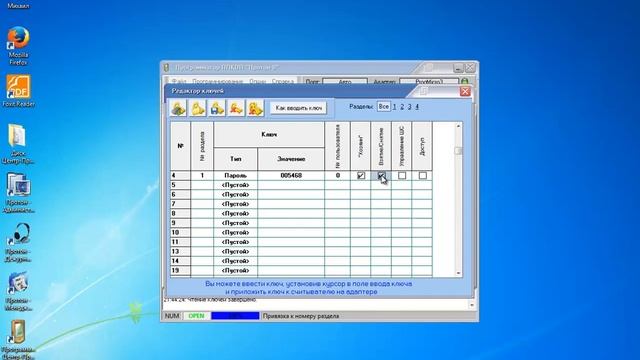Screen dimensions: 640x360
Task: Select the '<Пустой>' type cell in row 7
Action: pos(236,204)
